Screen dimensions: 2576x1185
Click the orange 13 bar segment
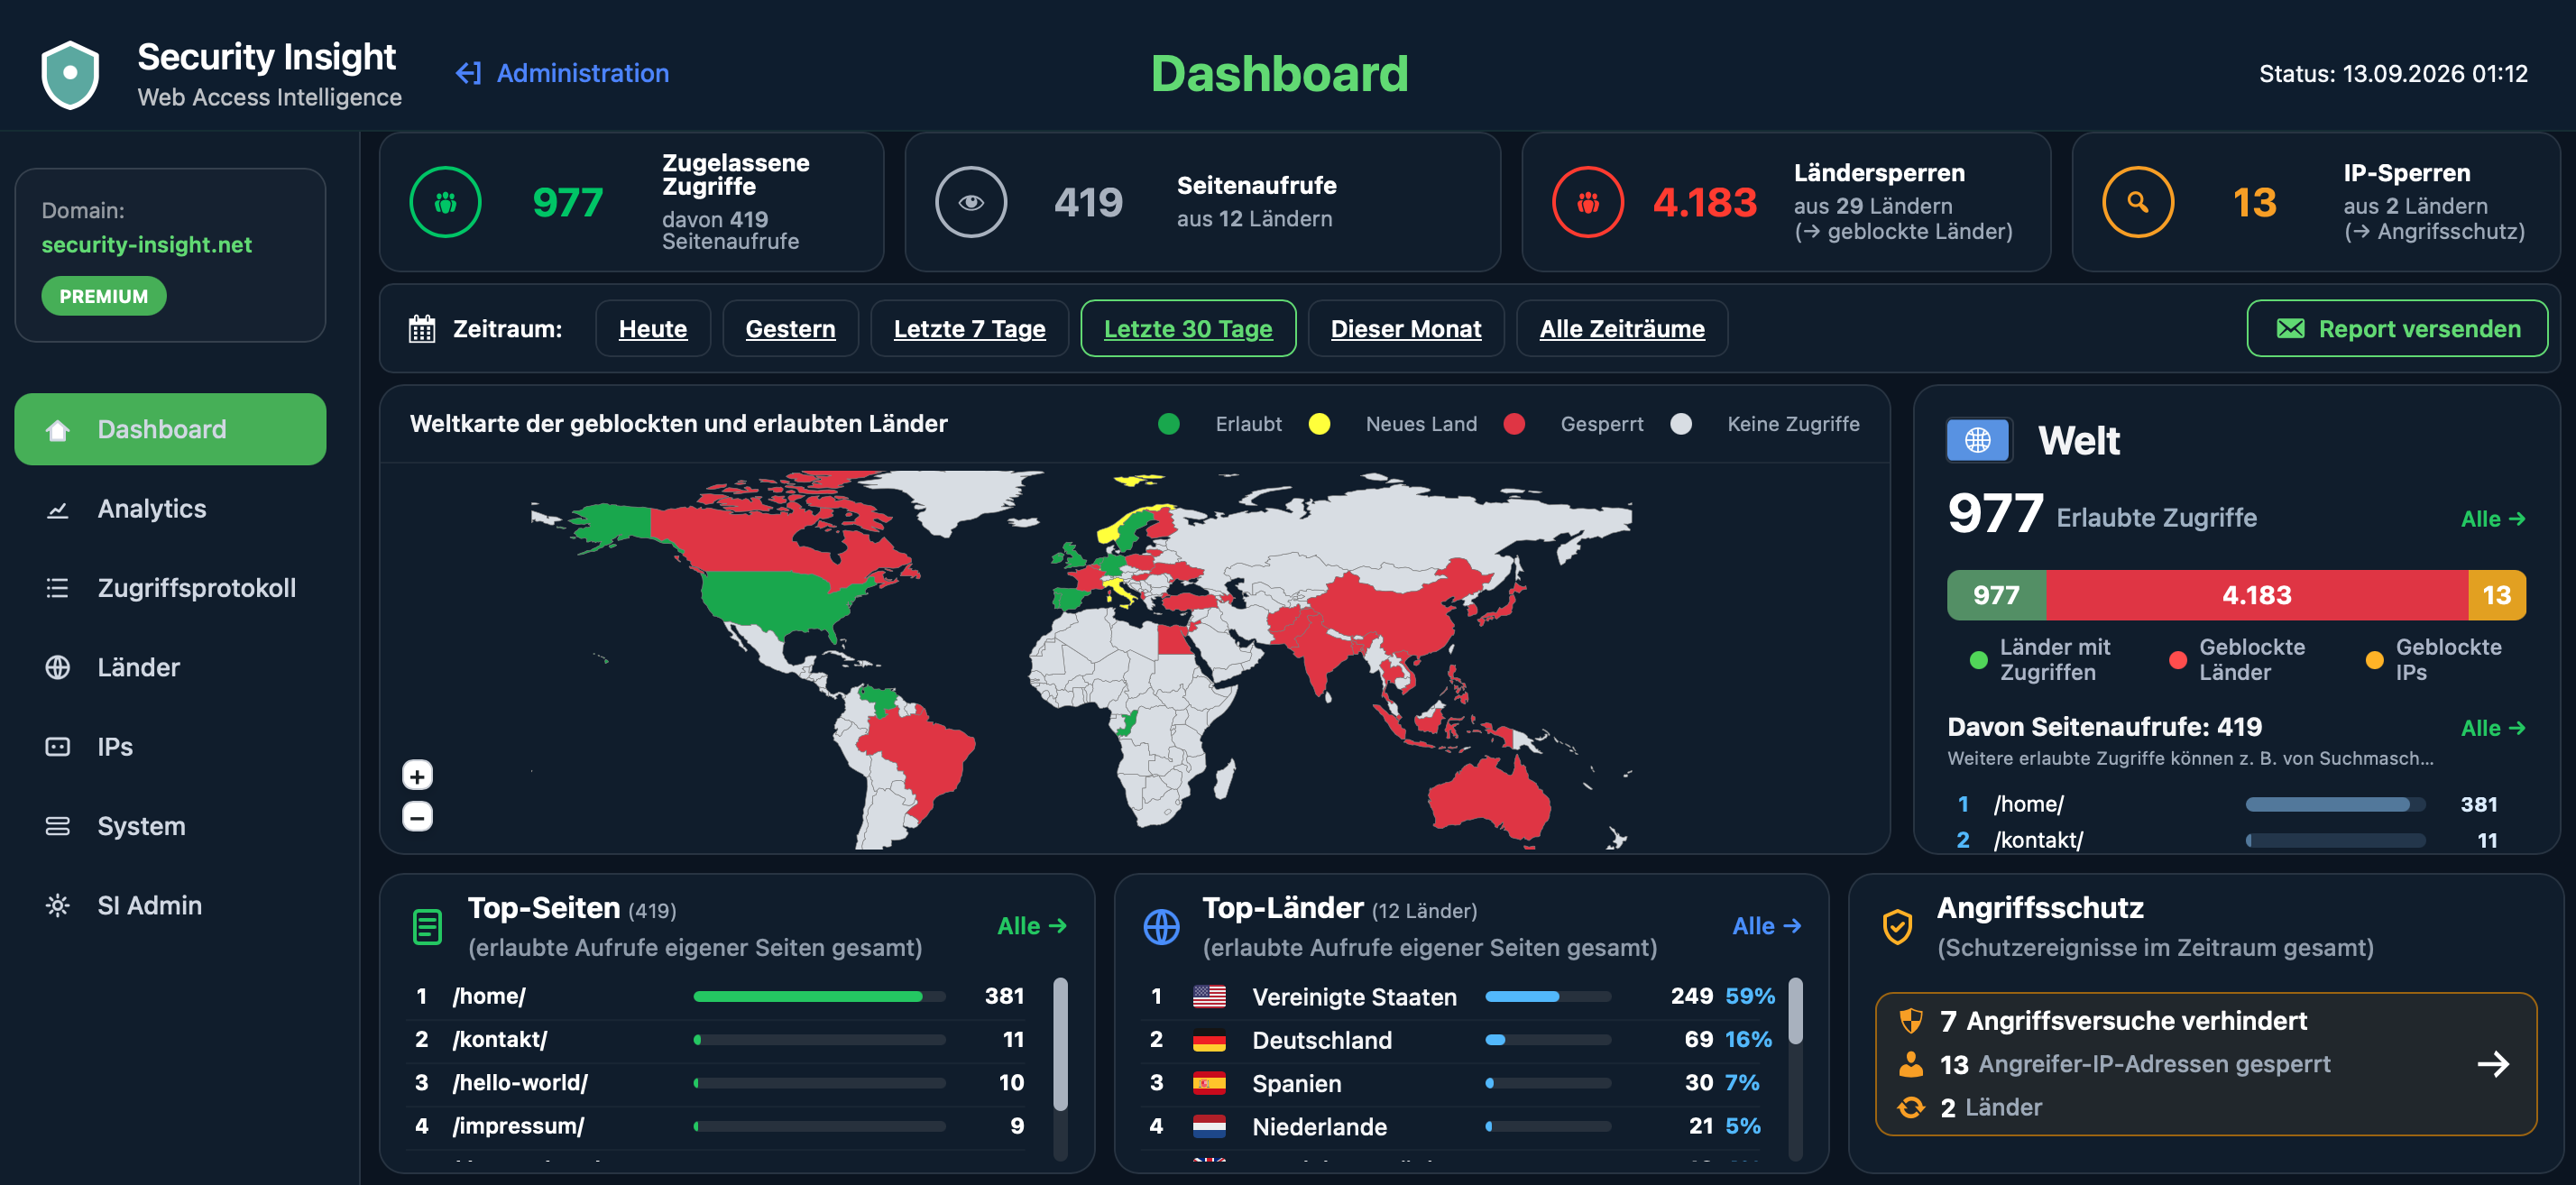click(2497, 595)
